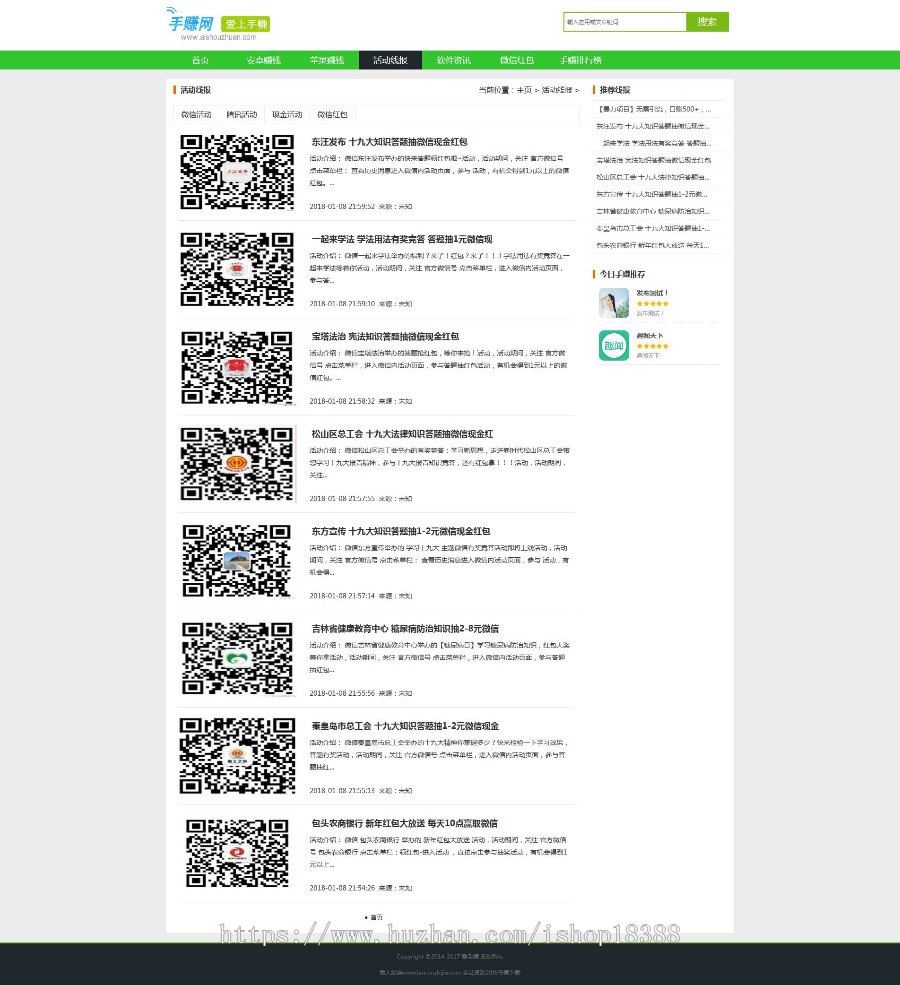This screenshot has height=985, width=900.
Task: Open sidebar link 松山区总工会 十九大法律知识
Action: 654,177
